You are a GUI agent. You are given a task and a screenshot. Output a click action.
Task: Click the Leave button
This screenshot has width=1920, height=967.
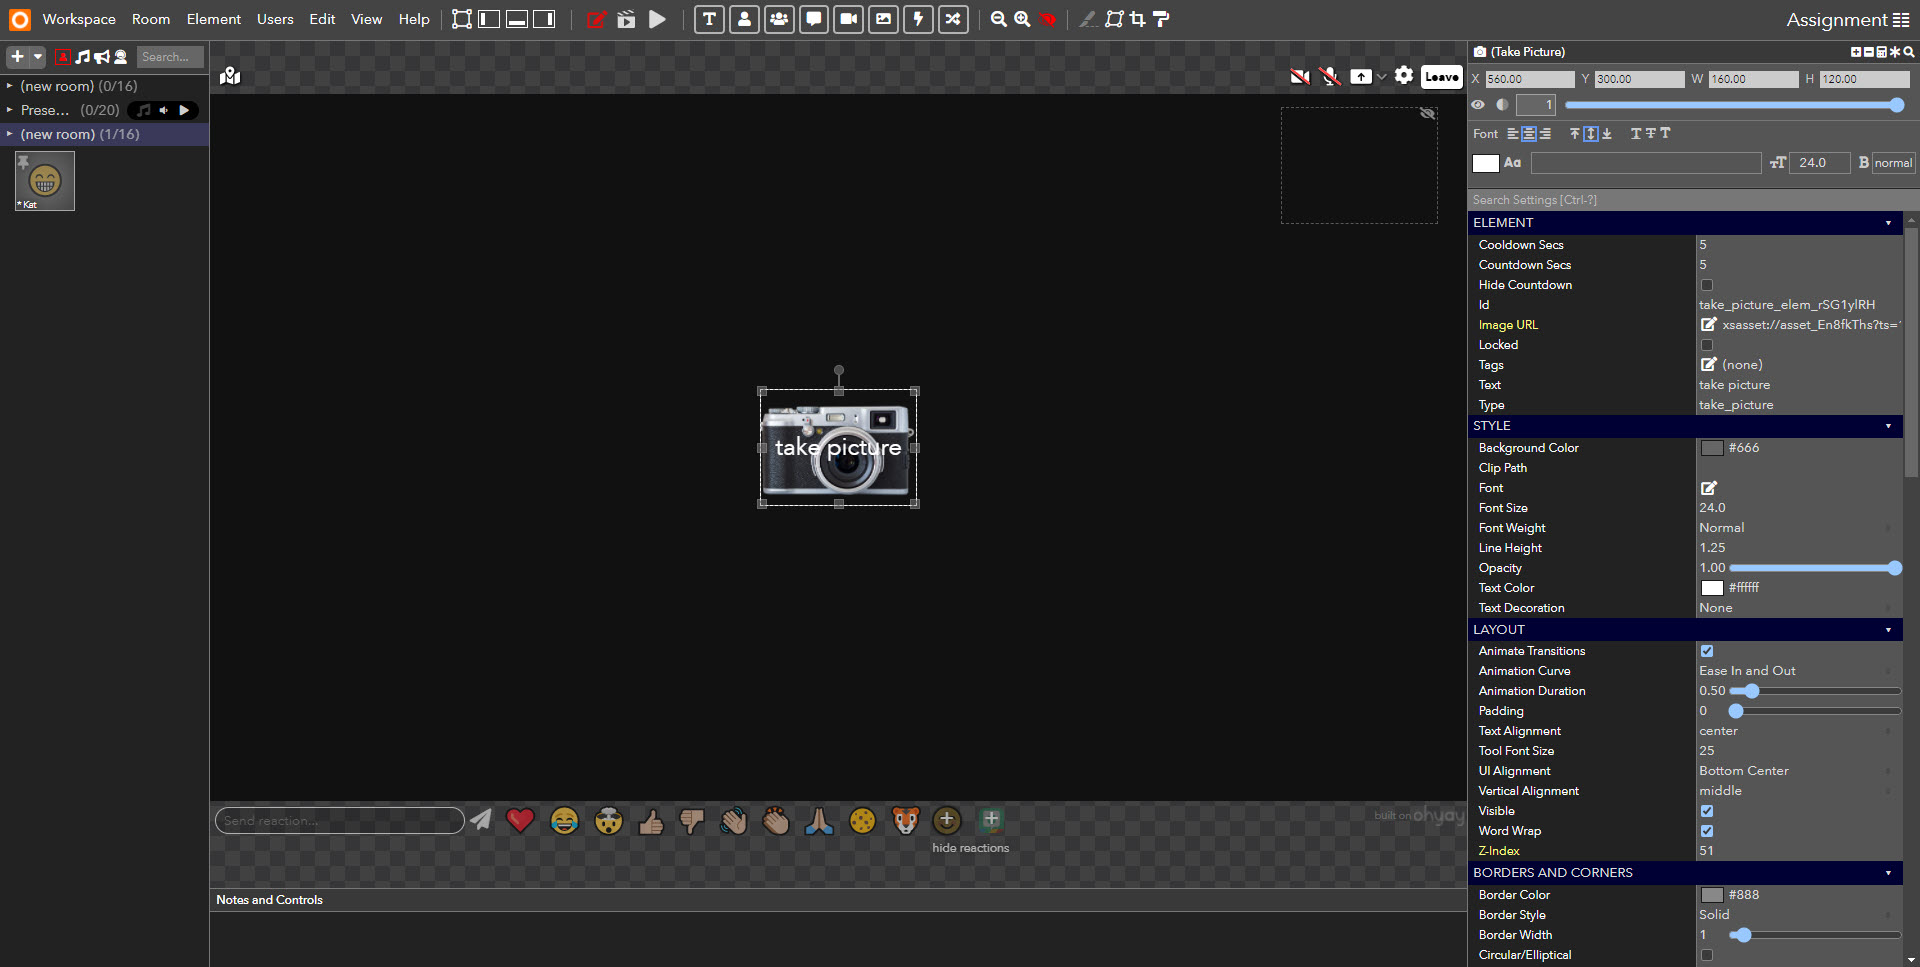(1441, 76)
